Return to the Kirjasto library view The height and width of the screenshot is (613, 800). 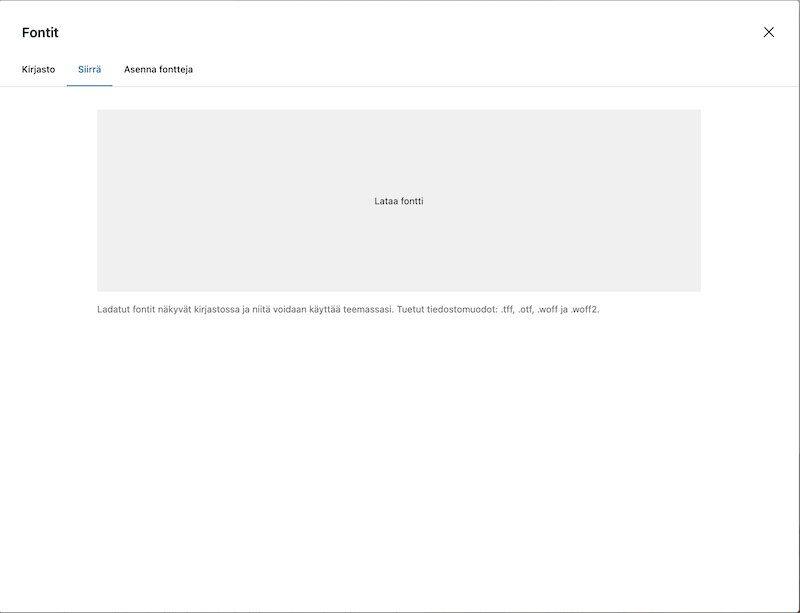click(38, 69)
